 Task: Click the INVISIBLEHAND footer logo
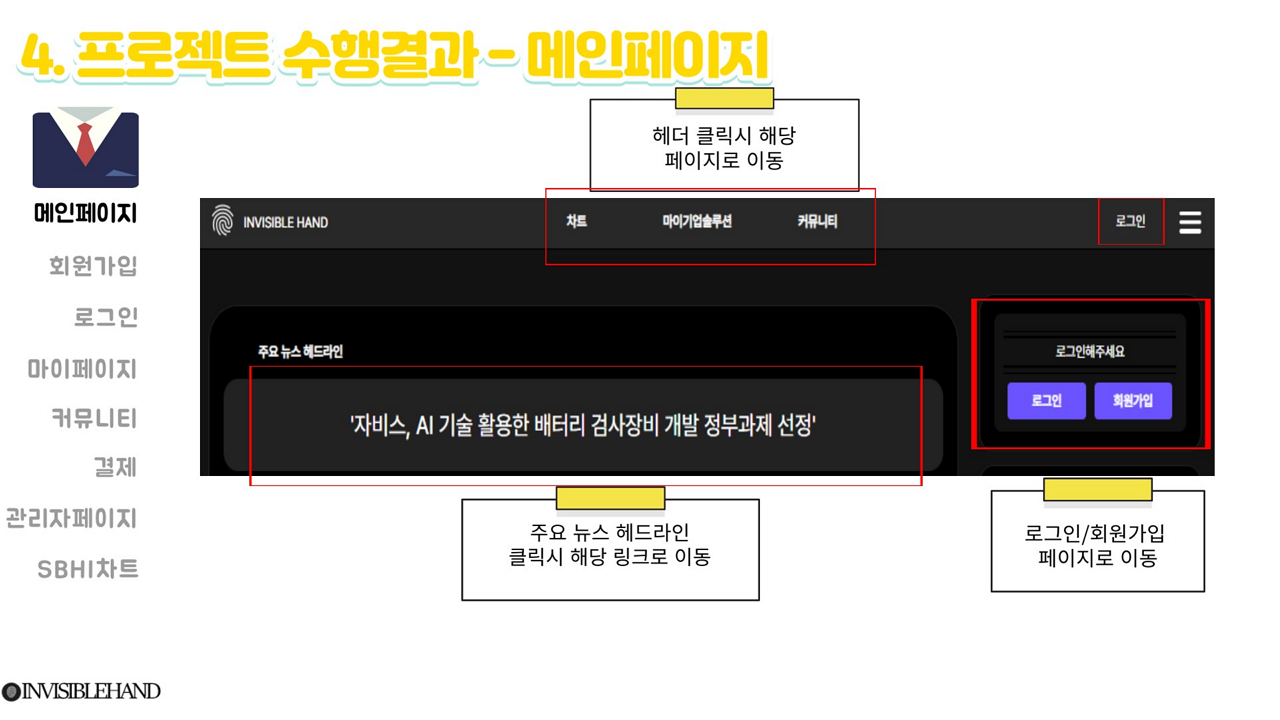pyautogui.click(x=81, y=691)
